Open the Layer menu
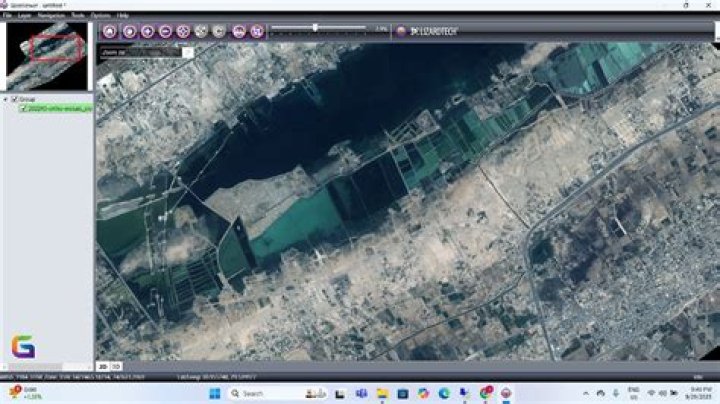 tap(24, 16)
